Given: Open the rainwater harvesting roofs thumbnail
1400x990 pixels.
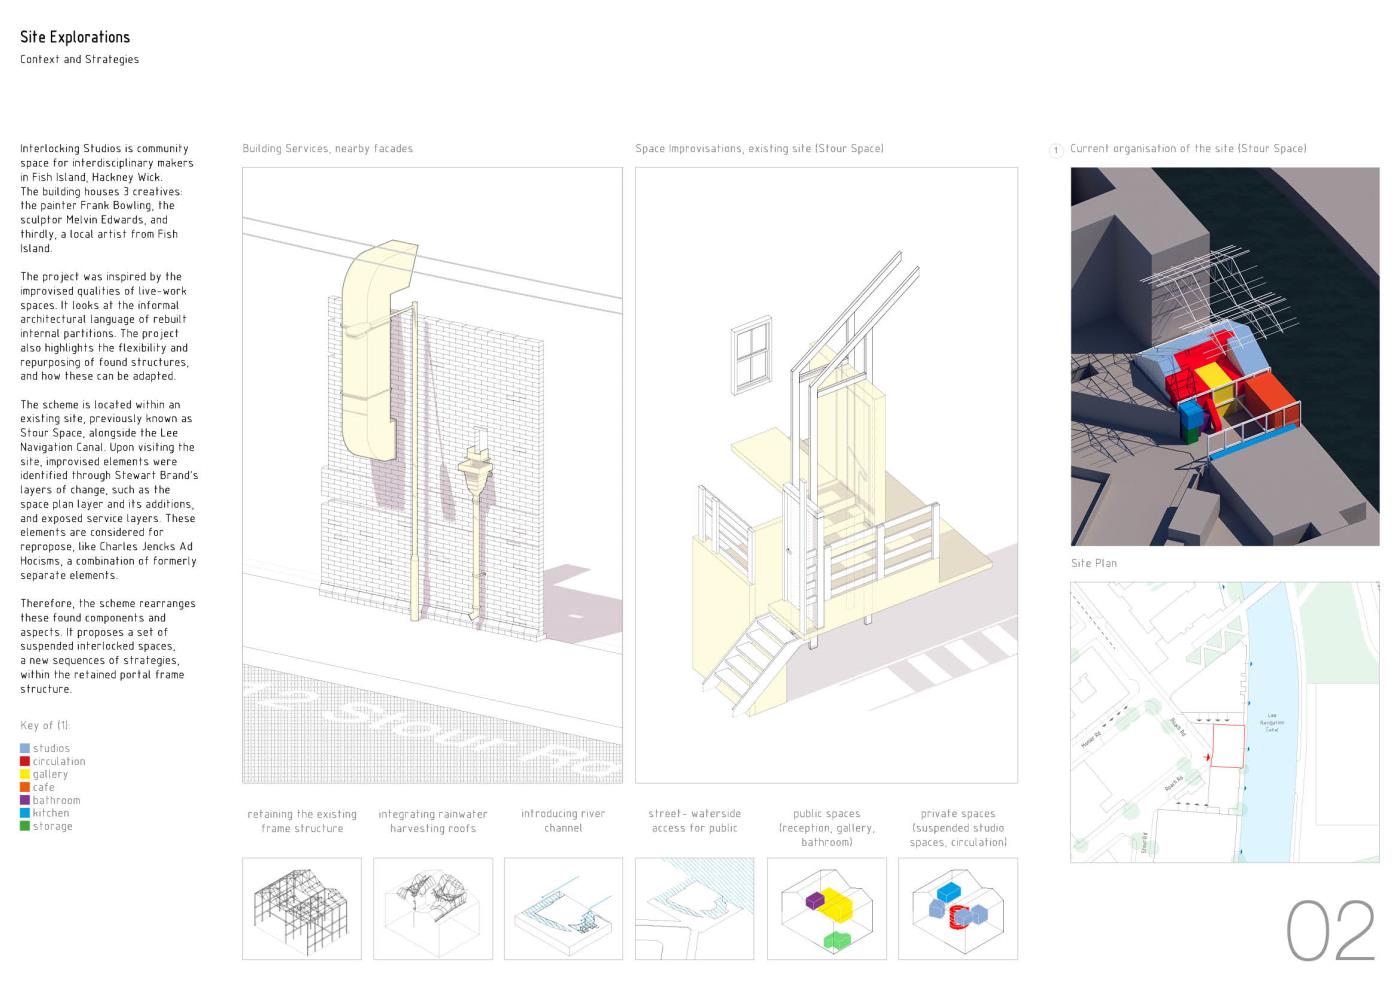Looking at the screenshot, I should pos(433,908).
